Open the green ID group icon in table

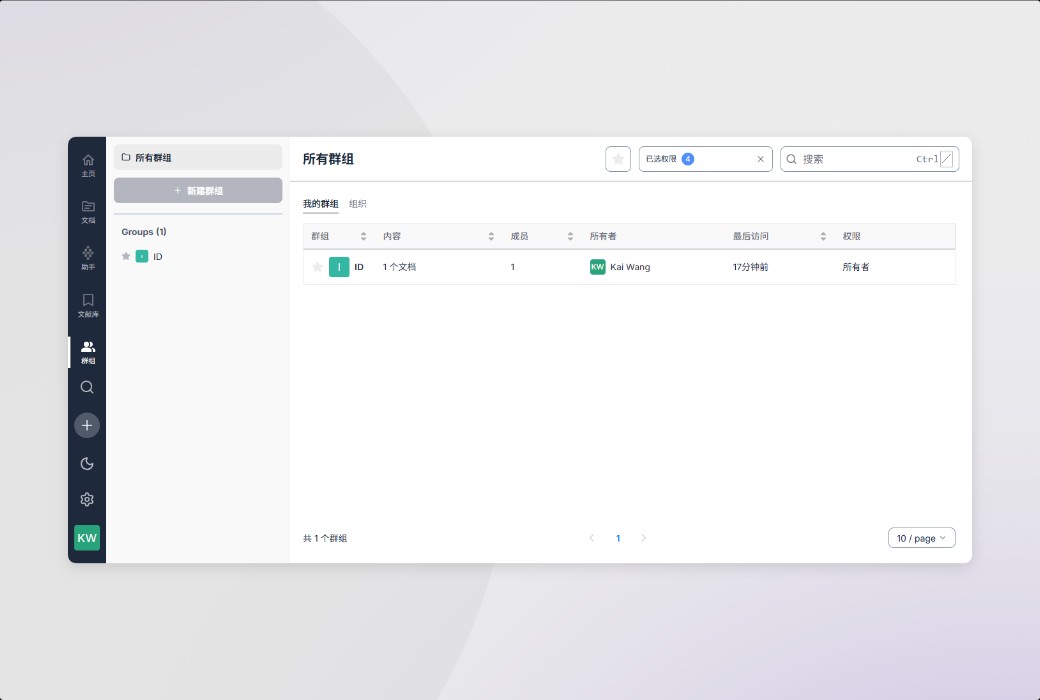coord(339,267)
